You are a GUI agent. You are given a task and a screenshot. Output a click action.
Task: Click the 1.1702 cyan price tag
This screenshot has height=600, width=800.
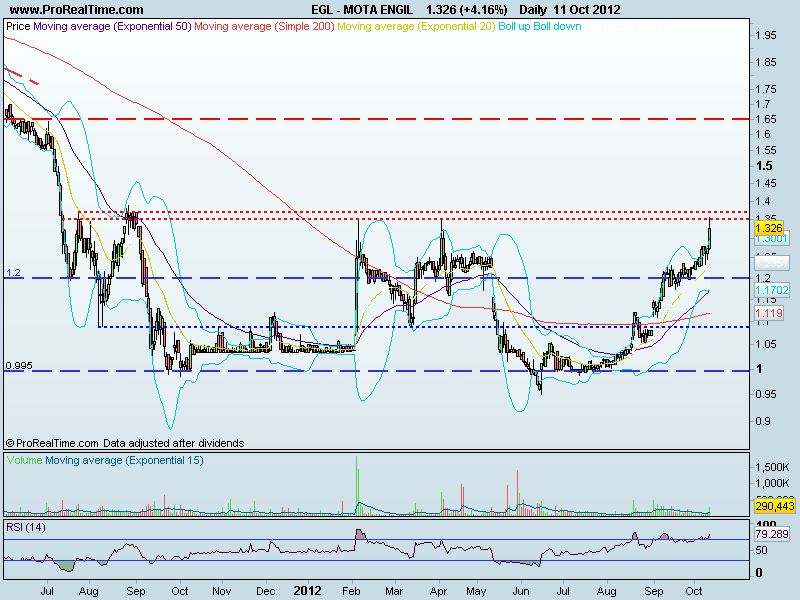[x=771, y=291]
